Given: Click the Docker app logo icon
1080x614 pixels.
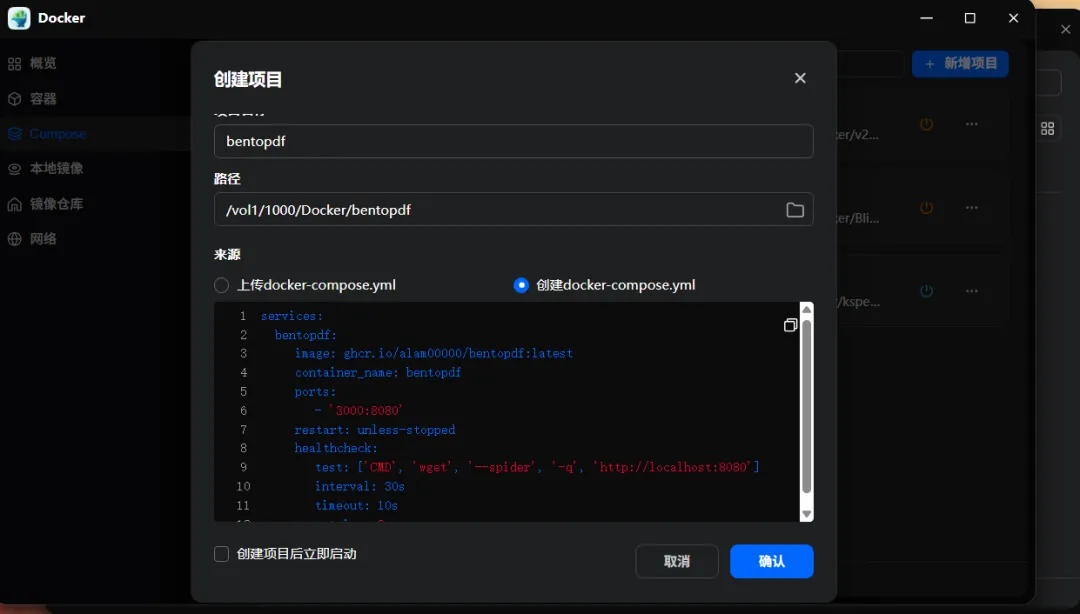Looking at the screenshot, I should (19, 18).
